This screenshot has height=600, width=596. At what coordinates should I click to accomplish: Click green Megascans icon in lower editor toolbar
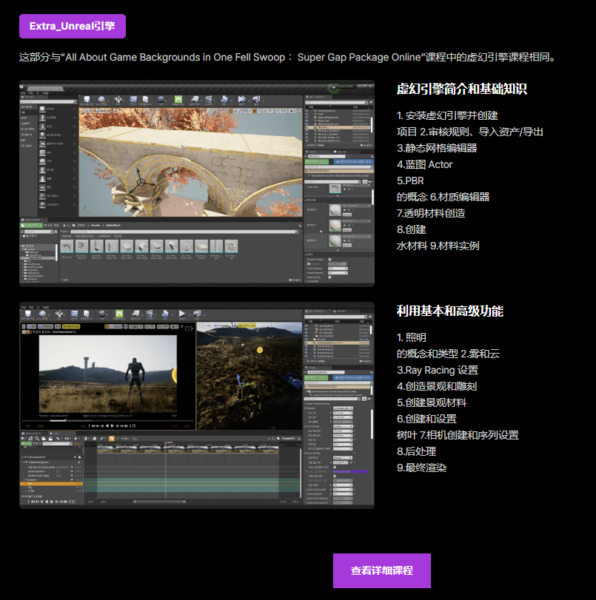[x=119, y=314]
